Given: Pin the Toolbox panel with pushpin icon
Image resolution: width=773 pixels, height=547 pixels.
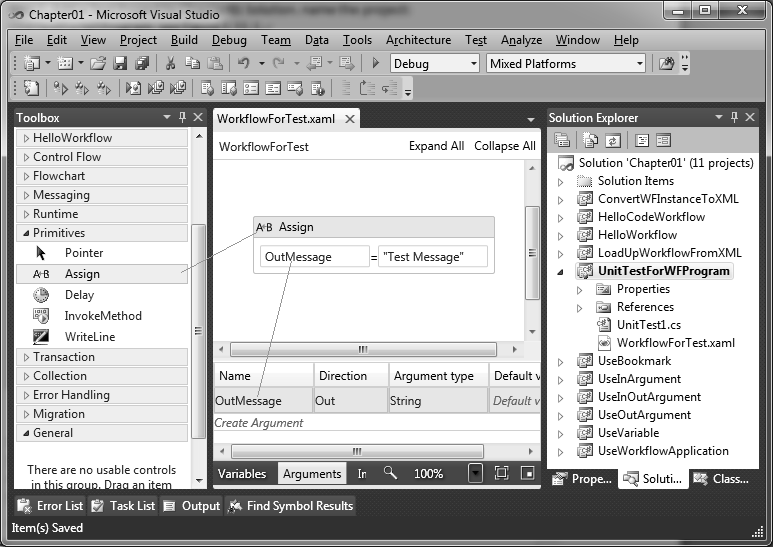Looking at the screenshot, I should 182,117.
